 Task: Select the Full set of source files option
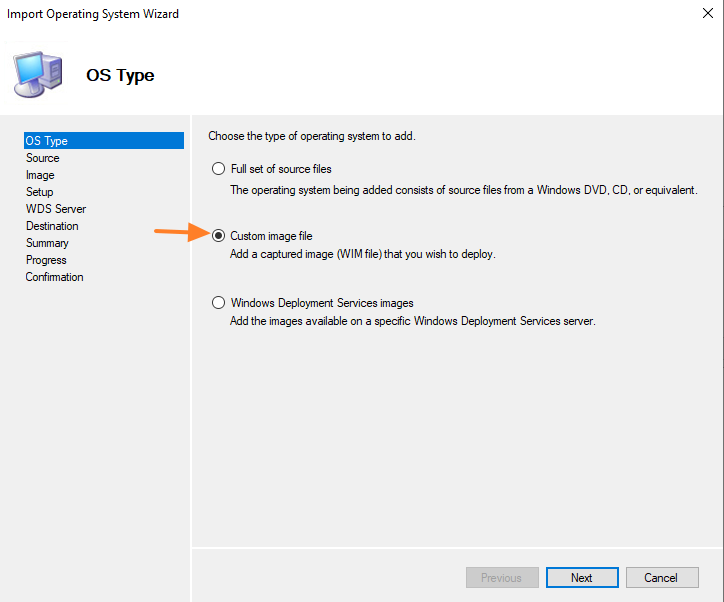point(218,169)
